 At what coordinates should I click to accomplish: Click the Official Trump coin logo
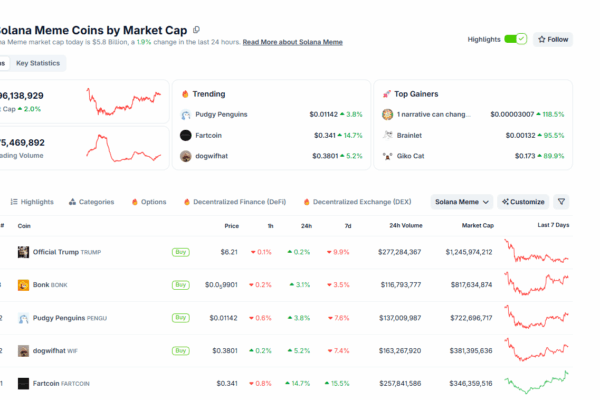pos(23,252)
